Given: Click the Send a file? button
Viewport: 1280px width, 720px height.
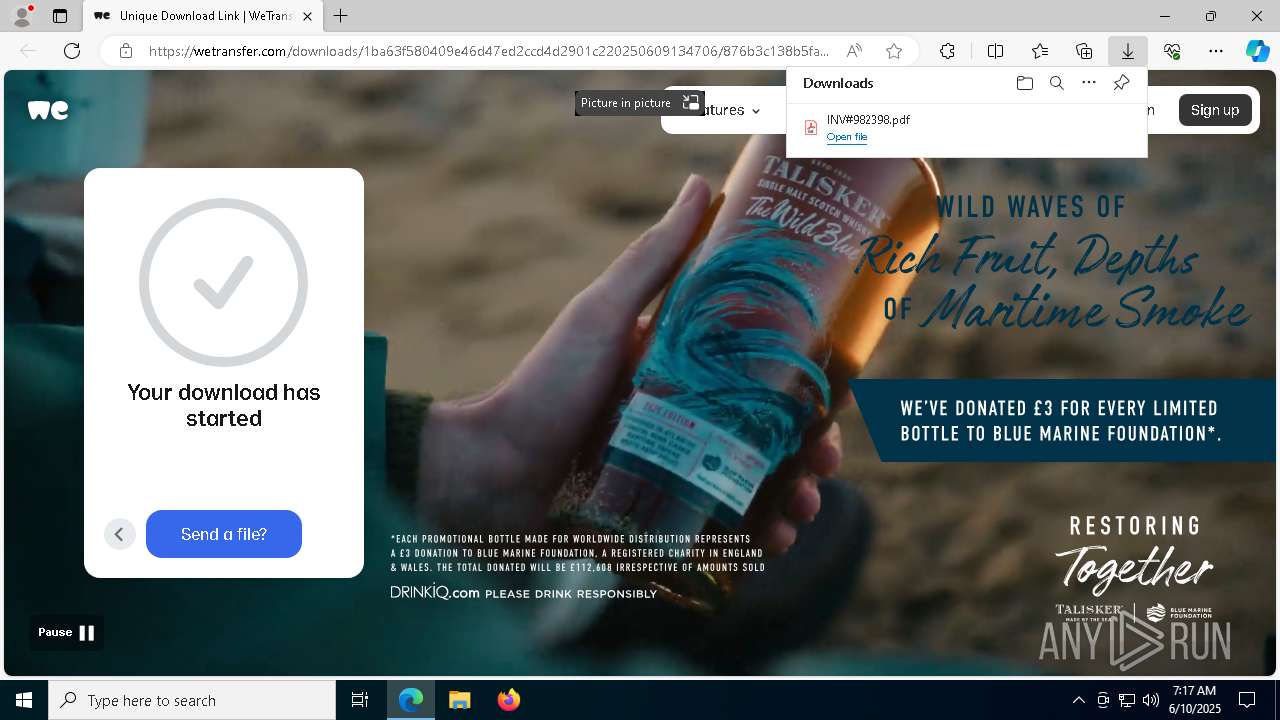Looking at the screenshot, I should coord(224,534).
